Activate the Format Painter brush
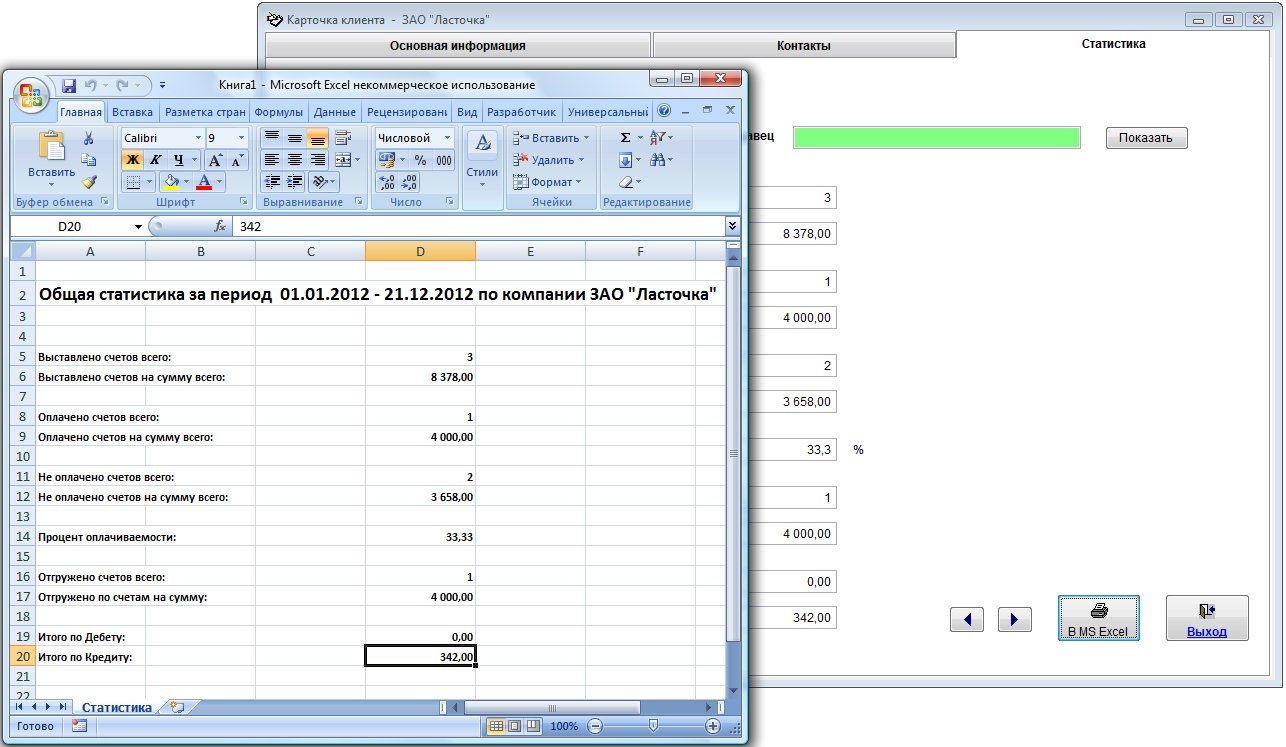Viewport: 1286px width, 747px height. click(89, 182)
